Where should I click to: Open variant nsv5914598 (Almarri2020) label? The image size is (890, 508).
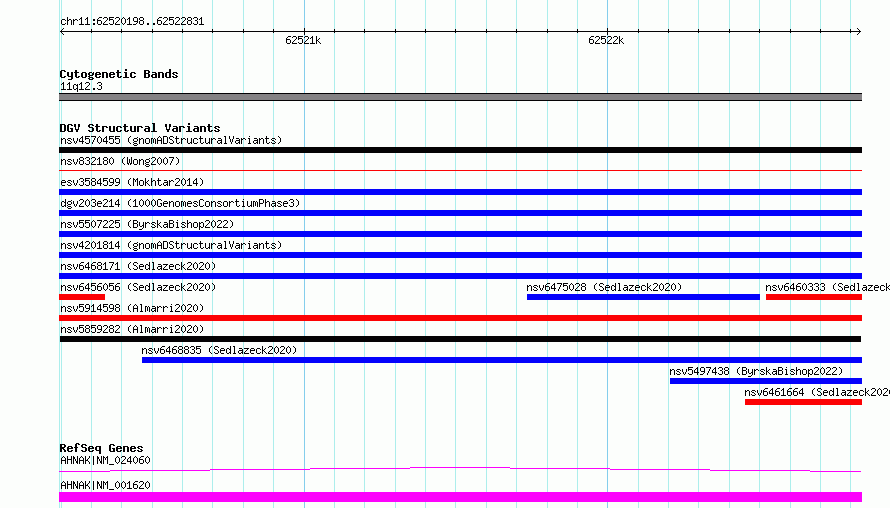(132, 308)
